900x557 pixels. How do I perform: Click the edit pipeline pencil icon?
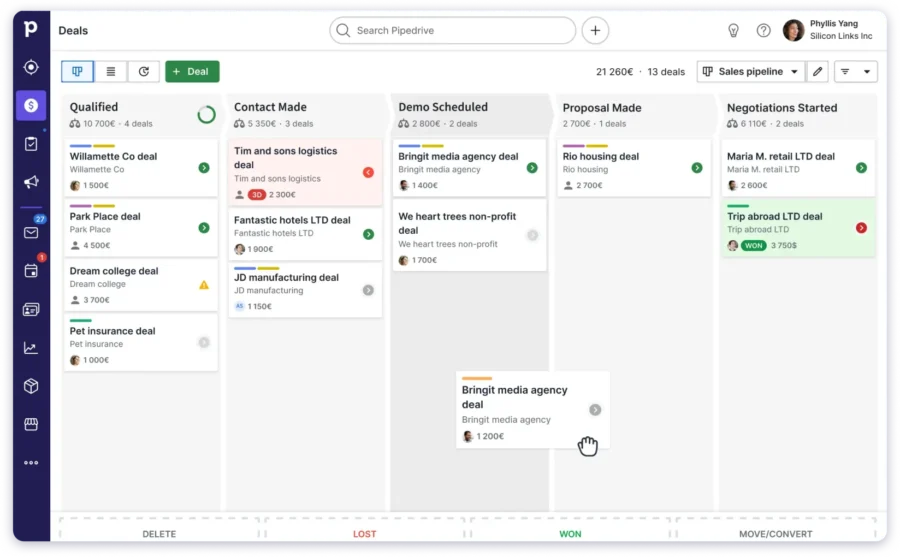[x=817, y=71]
